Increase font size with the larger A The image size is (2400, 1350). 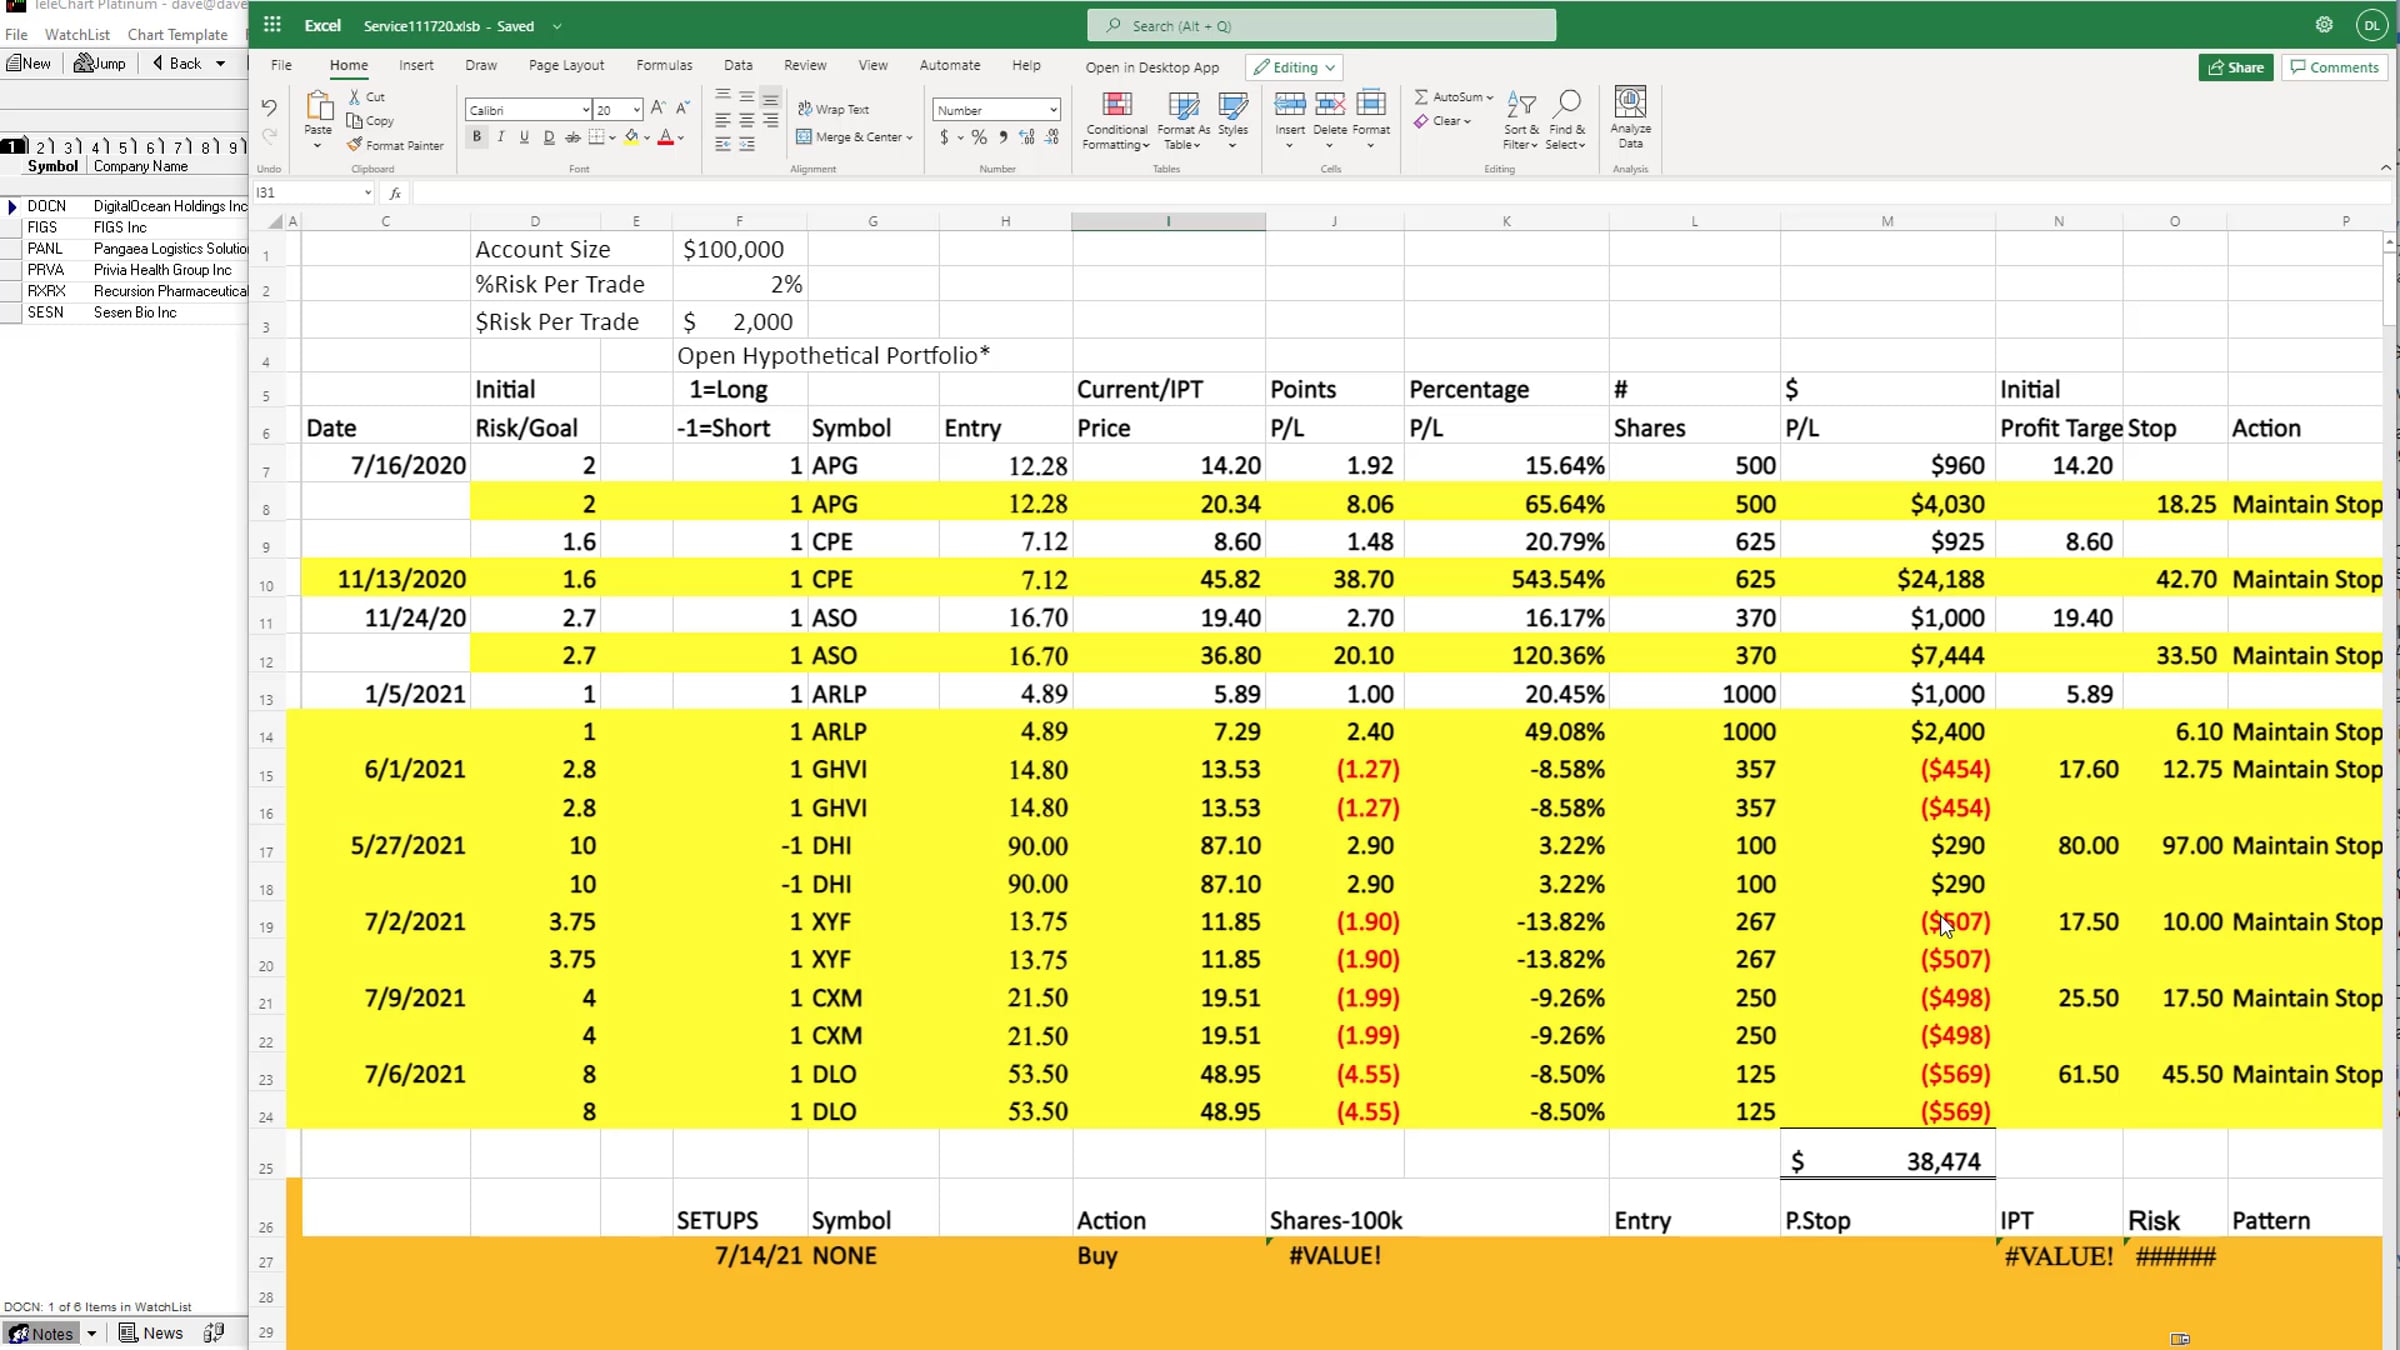point(658,108)
